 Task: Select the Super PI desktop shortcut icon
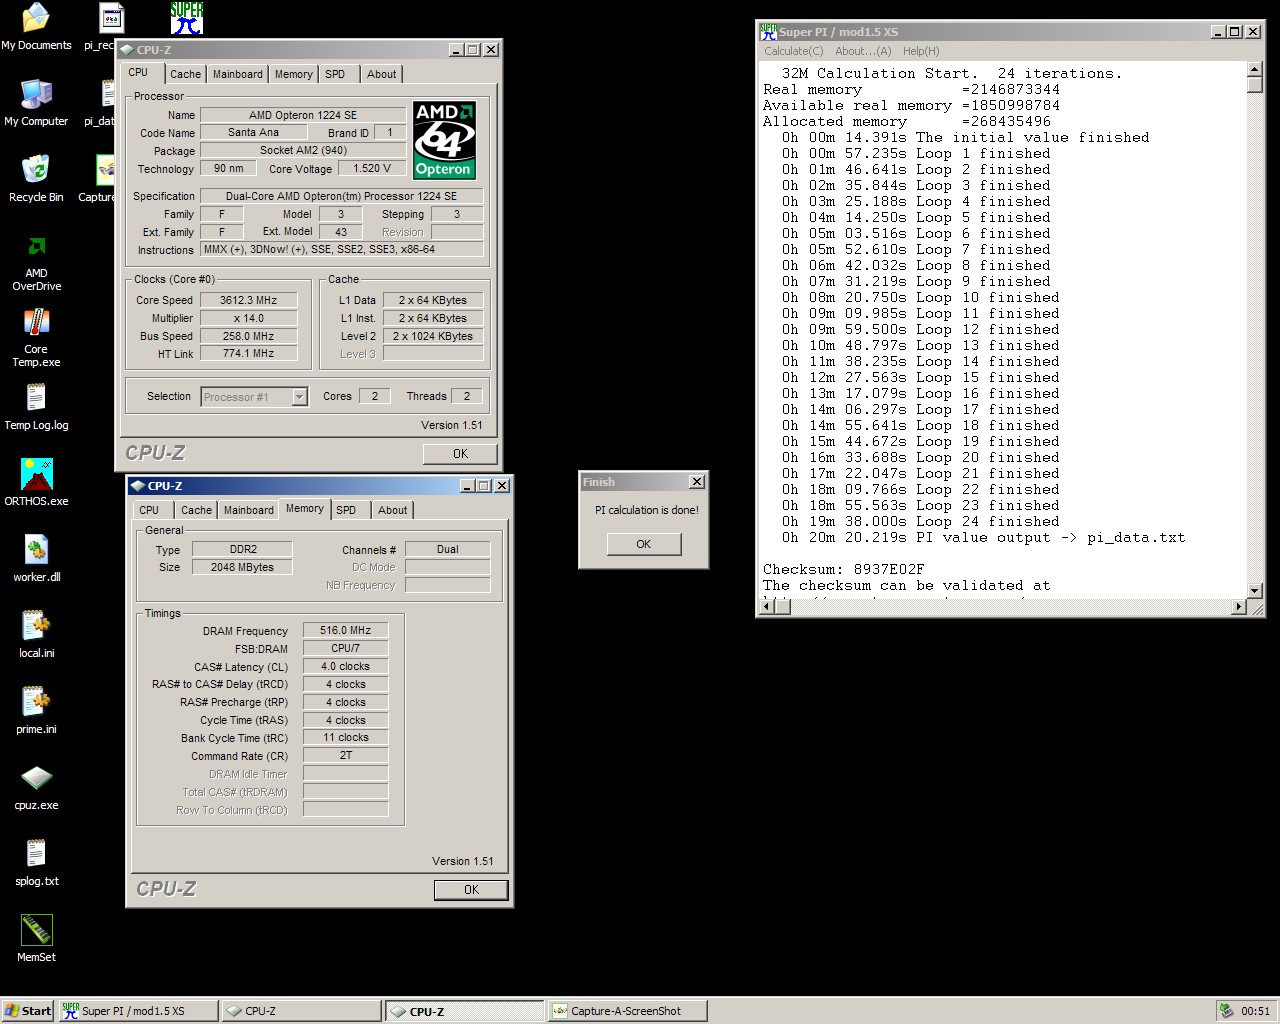point(187,18)
